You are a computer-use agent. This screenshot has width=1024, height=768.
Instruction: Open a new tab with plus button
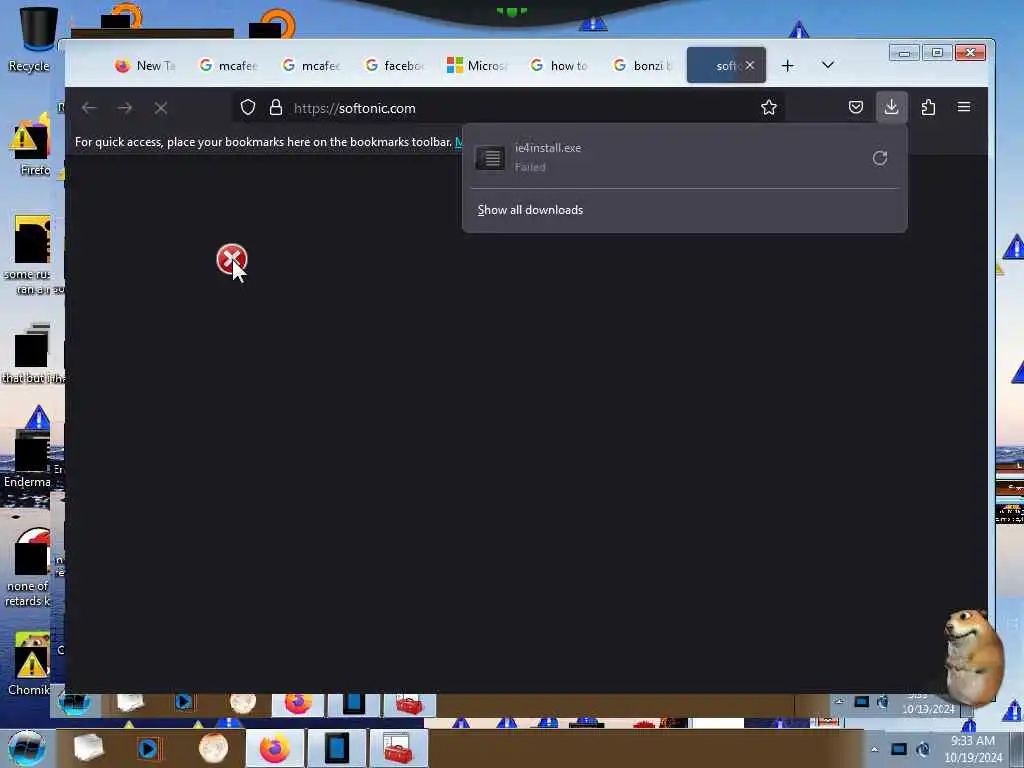(x=788, y=65)
